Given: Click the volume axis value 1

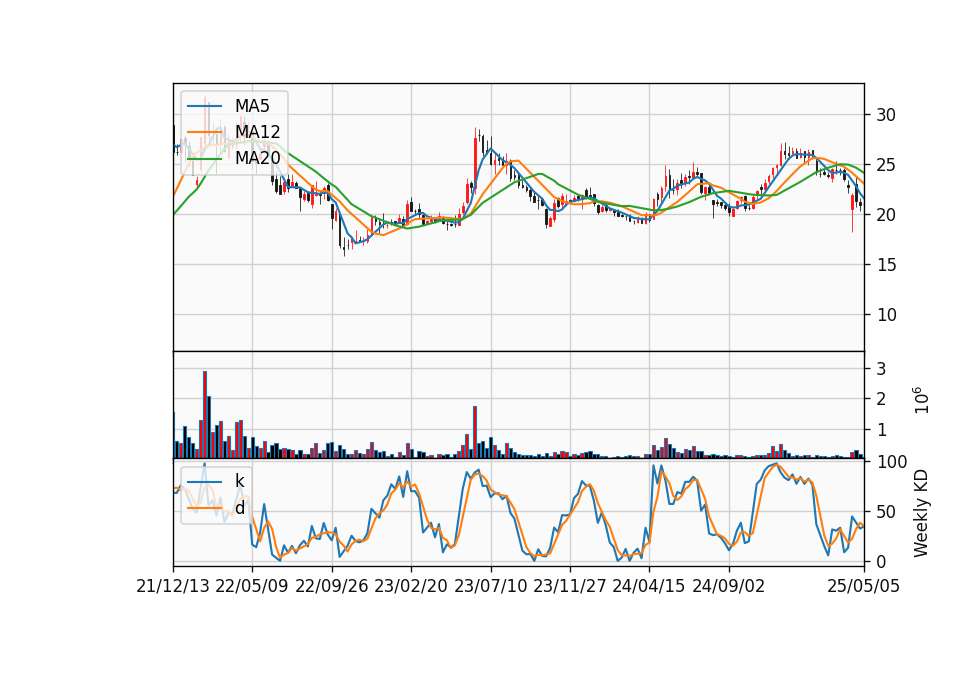Looking at the screenshot, I should point(881,430).
